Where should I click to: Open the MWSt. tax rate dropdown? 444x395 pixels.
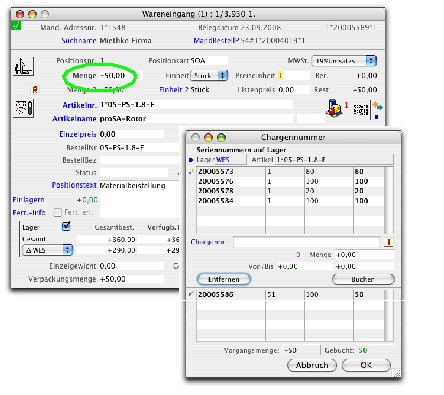coord(344,61)
